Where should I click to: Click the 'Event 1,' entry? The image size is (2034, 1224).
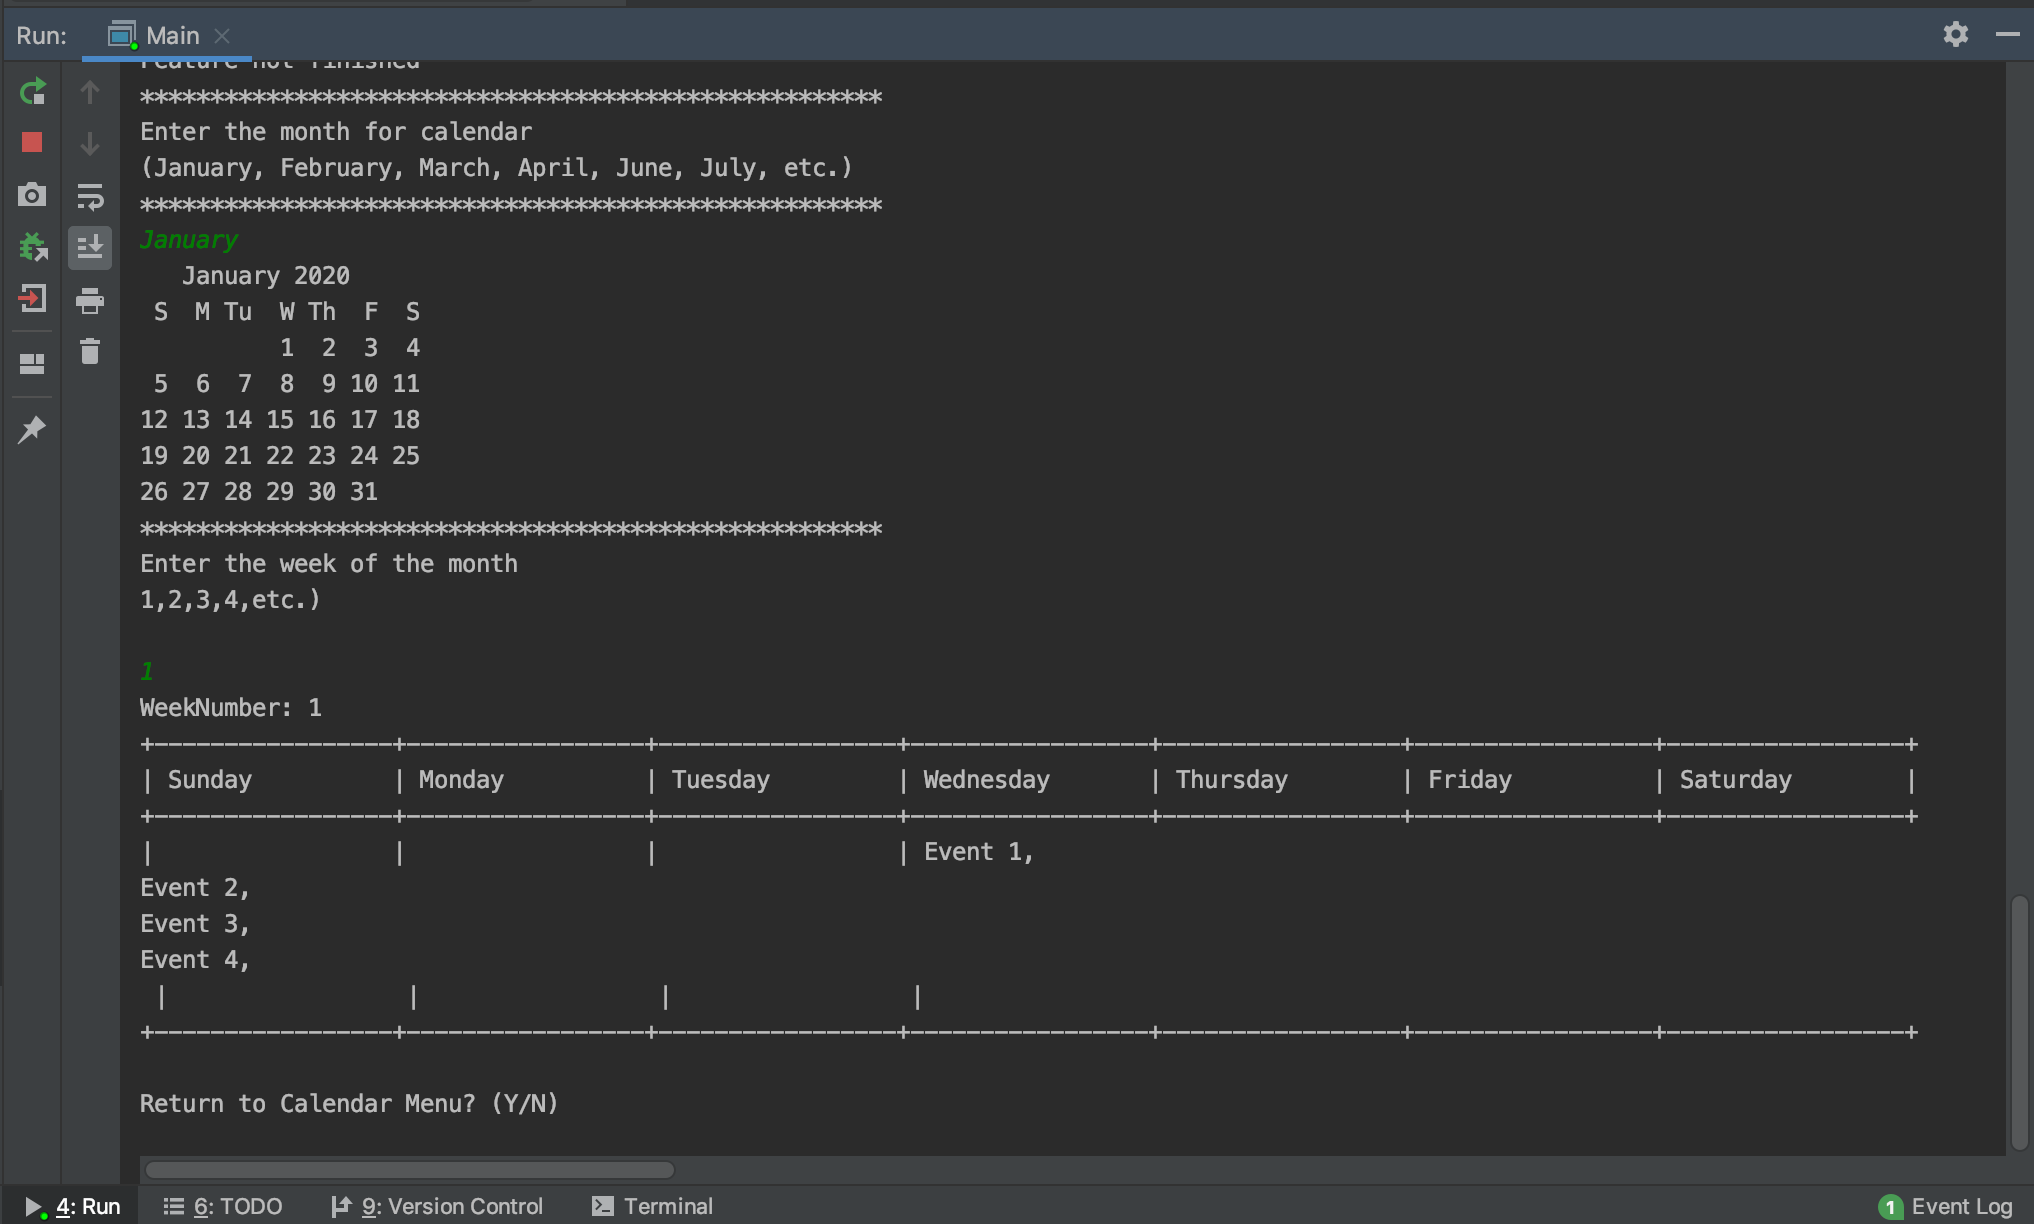pos(978,852)
